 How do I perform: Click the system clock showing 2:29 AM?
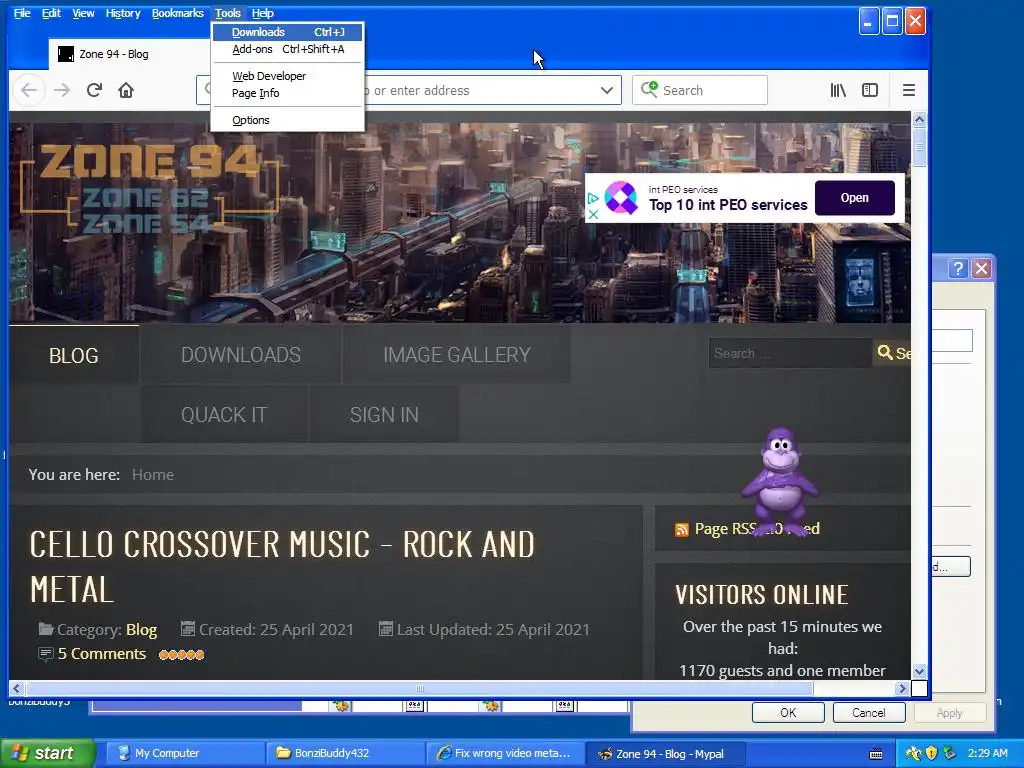pyautogui.click(x=987, y=753)
